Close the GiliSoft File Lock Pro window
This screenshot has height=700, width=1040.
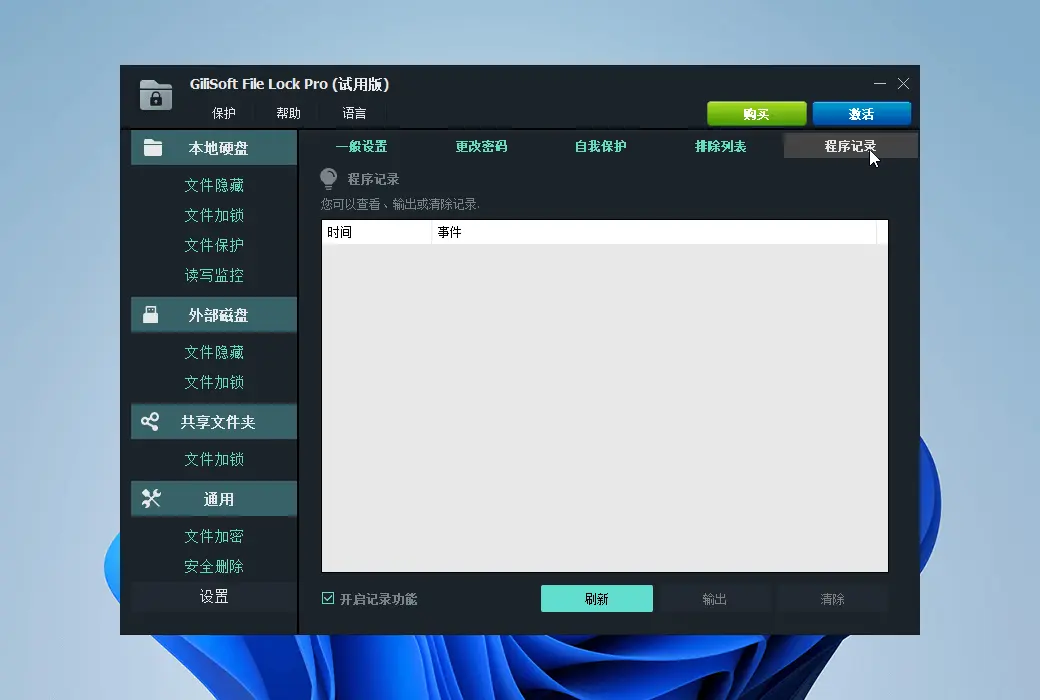pyautogui.click(x=903, y=84)
